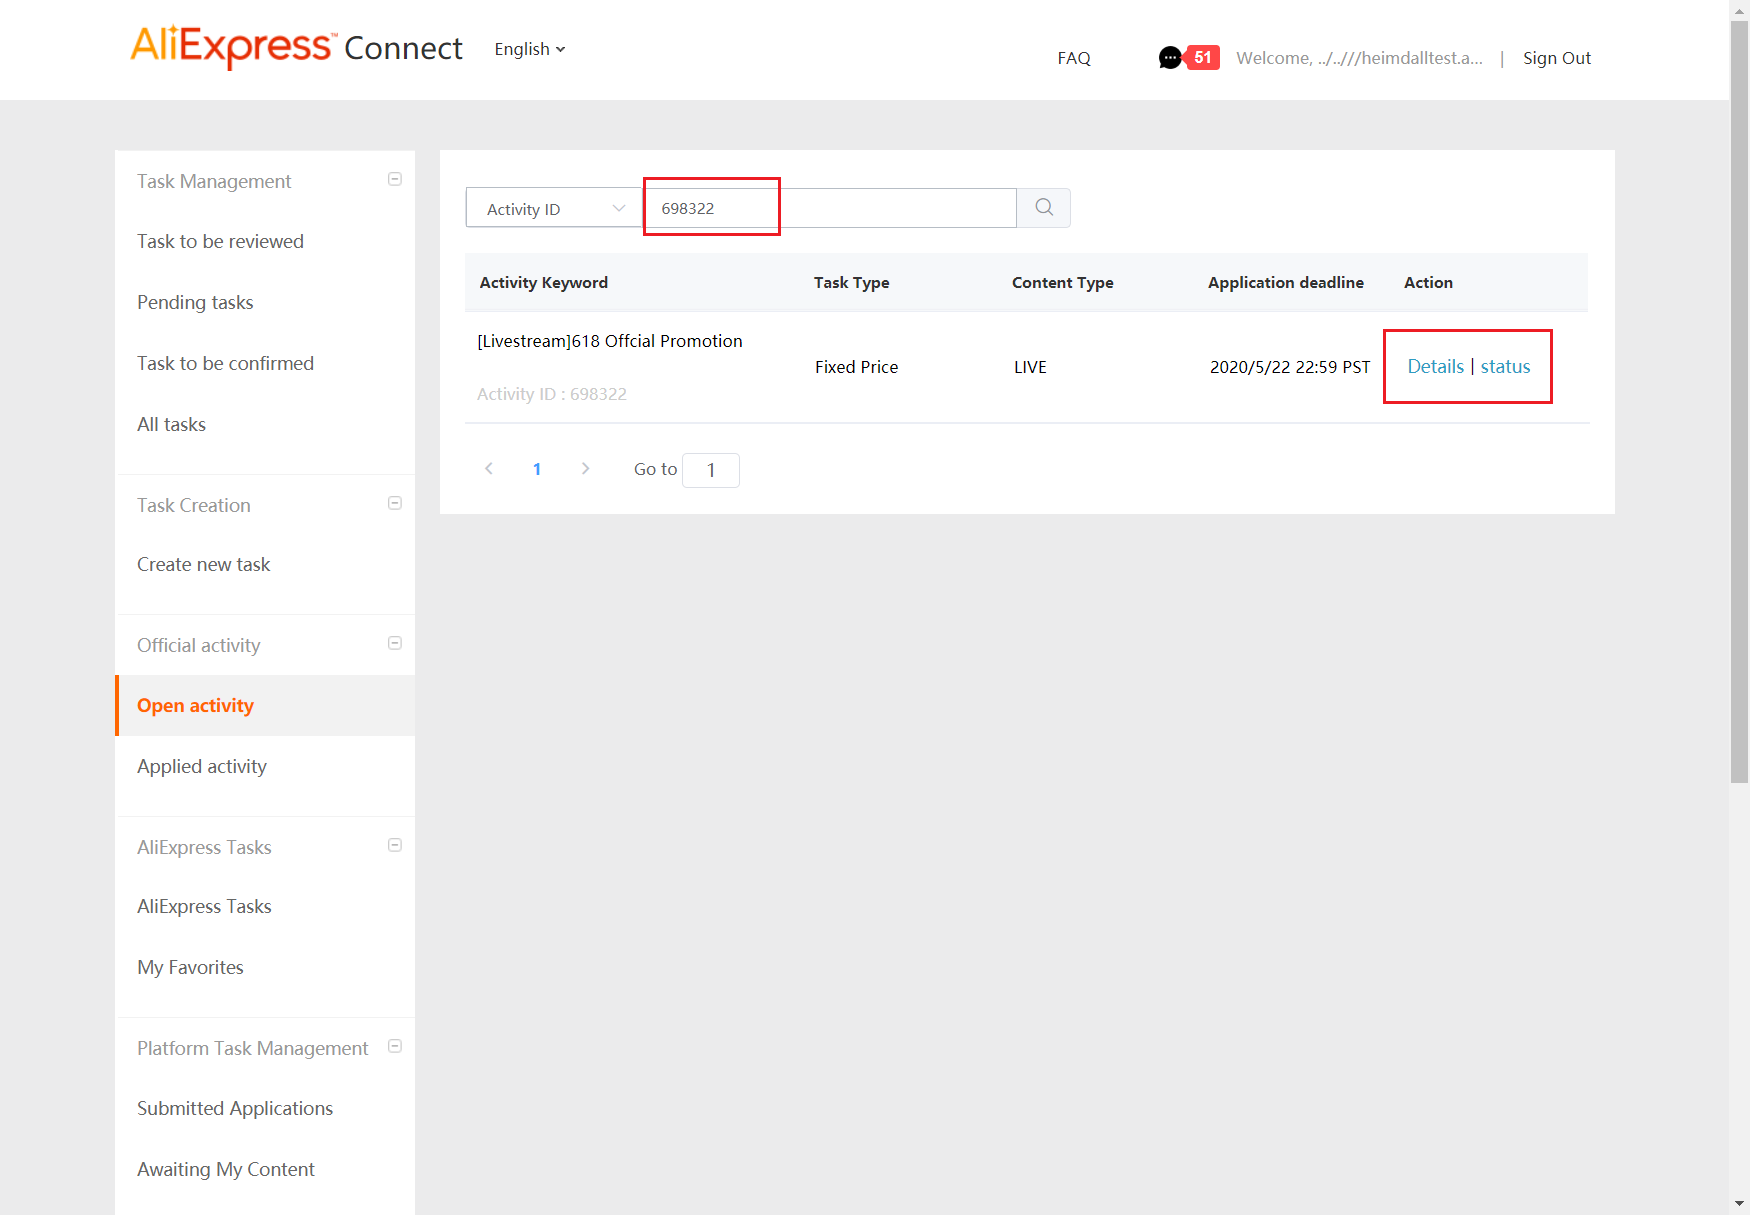The image size is (1750, 1215).
Task: Click the search field containing 698322
Action: 830,208
